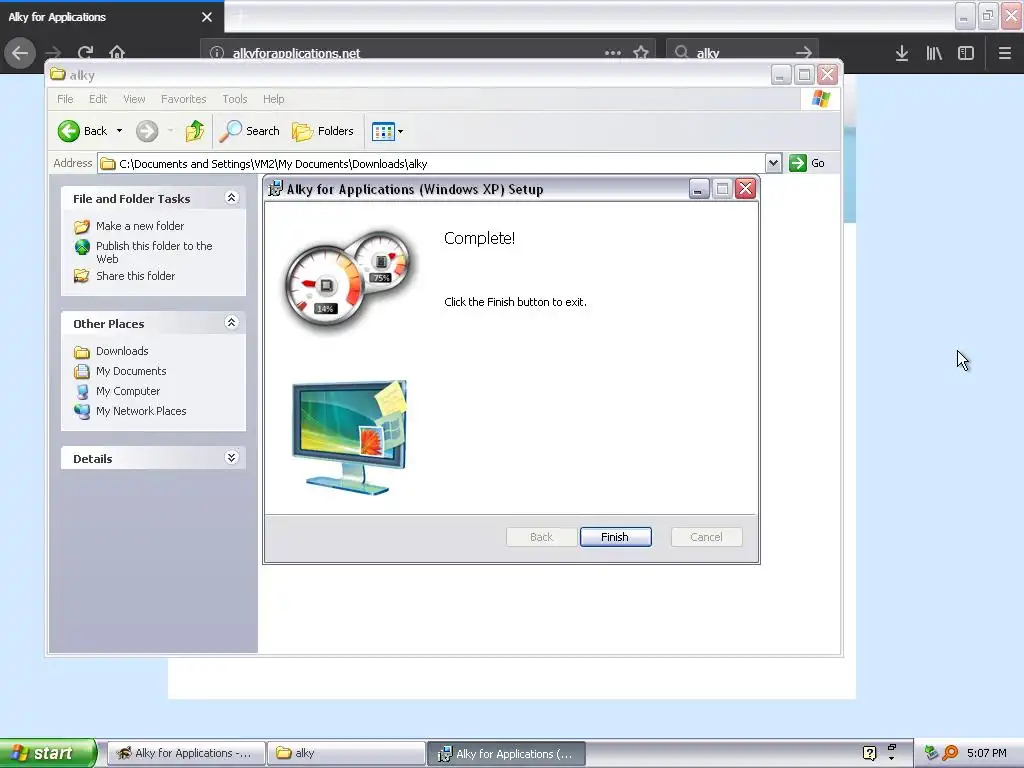Click the search go arrow in browser
1024x768 pixels.
[804, 53]
